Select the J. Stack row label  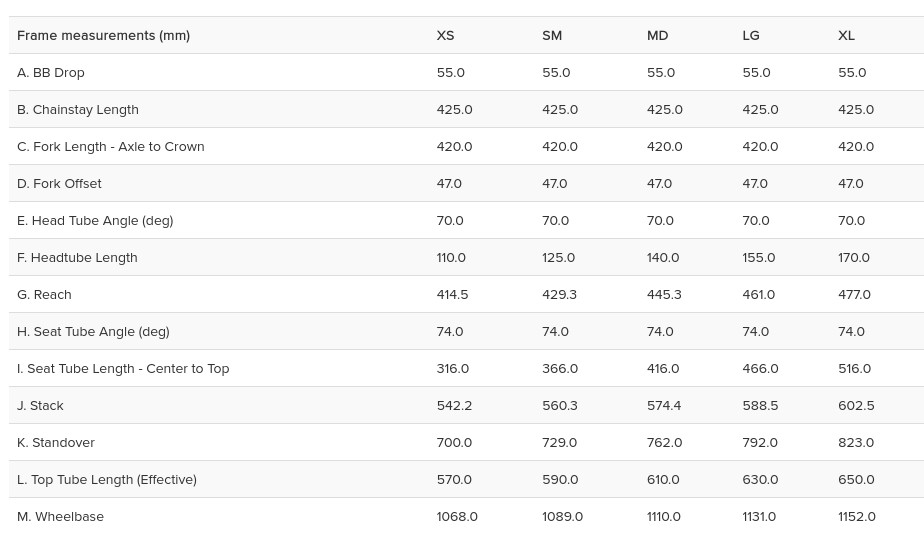(40, 405)
